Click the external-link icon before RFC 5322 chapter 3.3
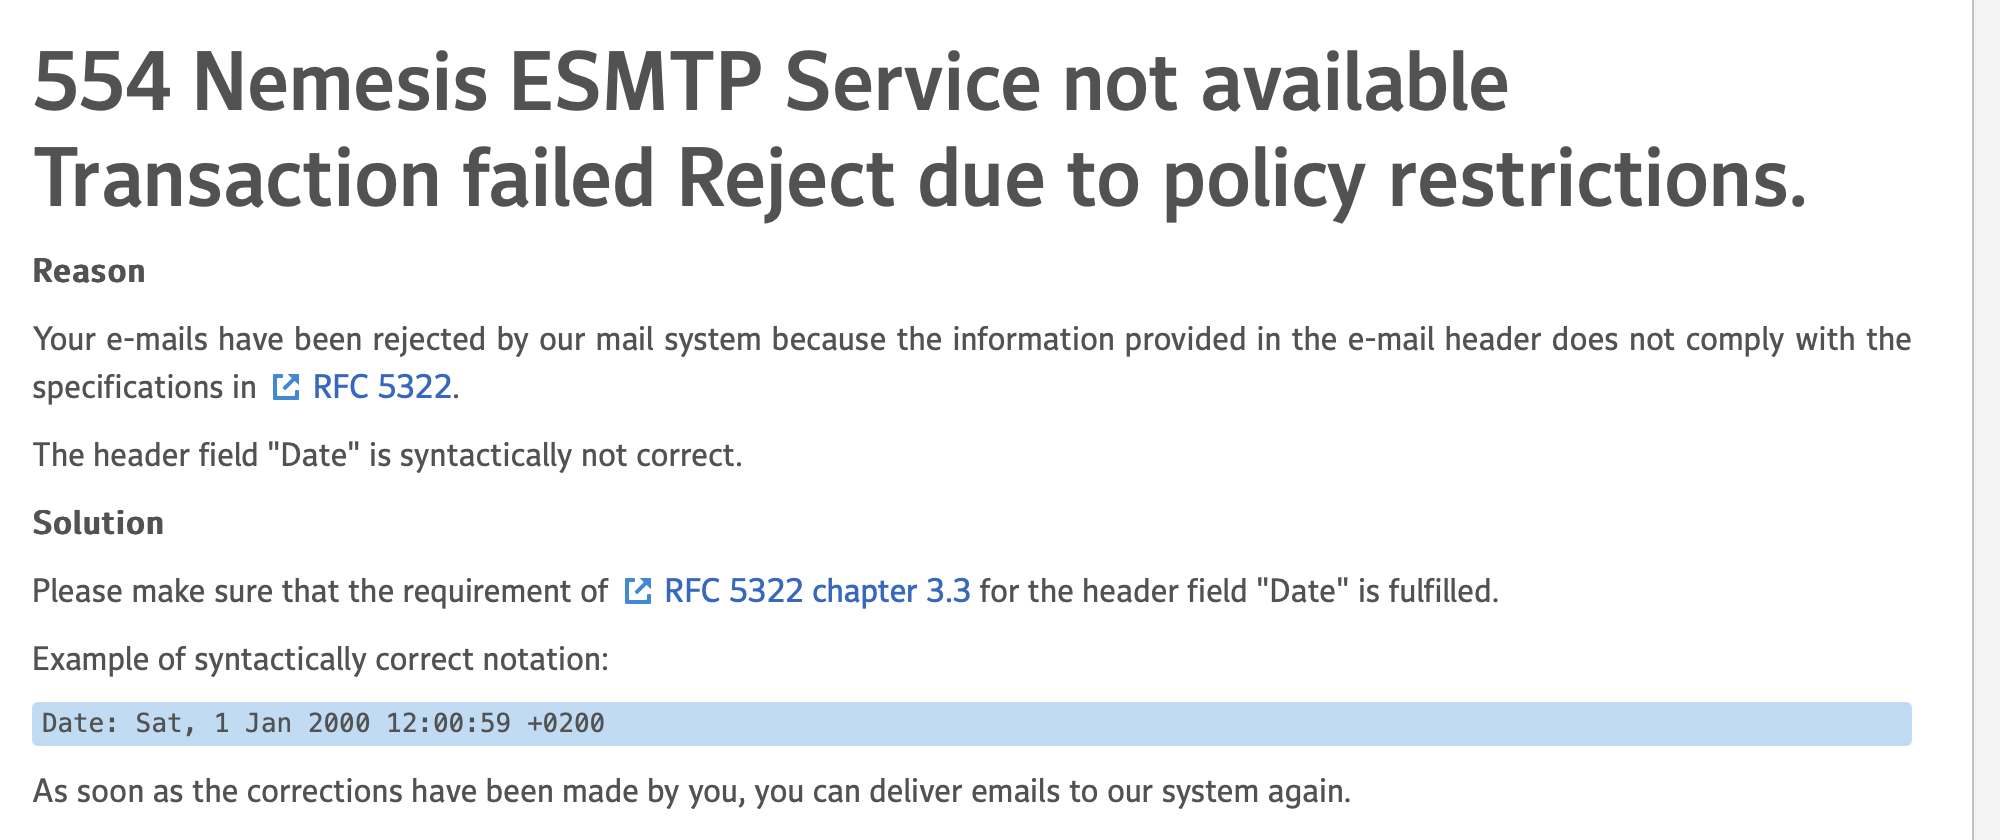Viewport: 2000px width, 840px height. pos(638,591)
